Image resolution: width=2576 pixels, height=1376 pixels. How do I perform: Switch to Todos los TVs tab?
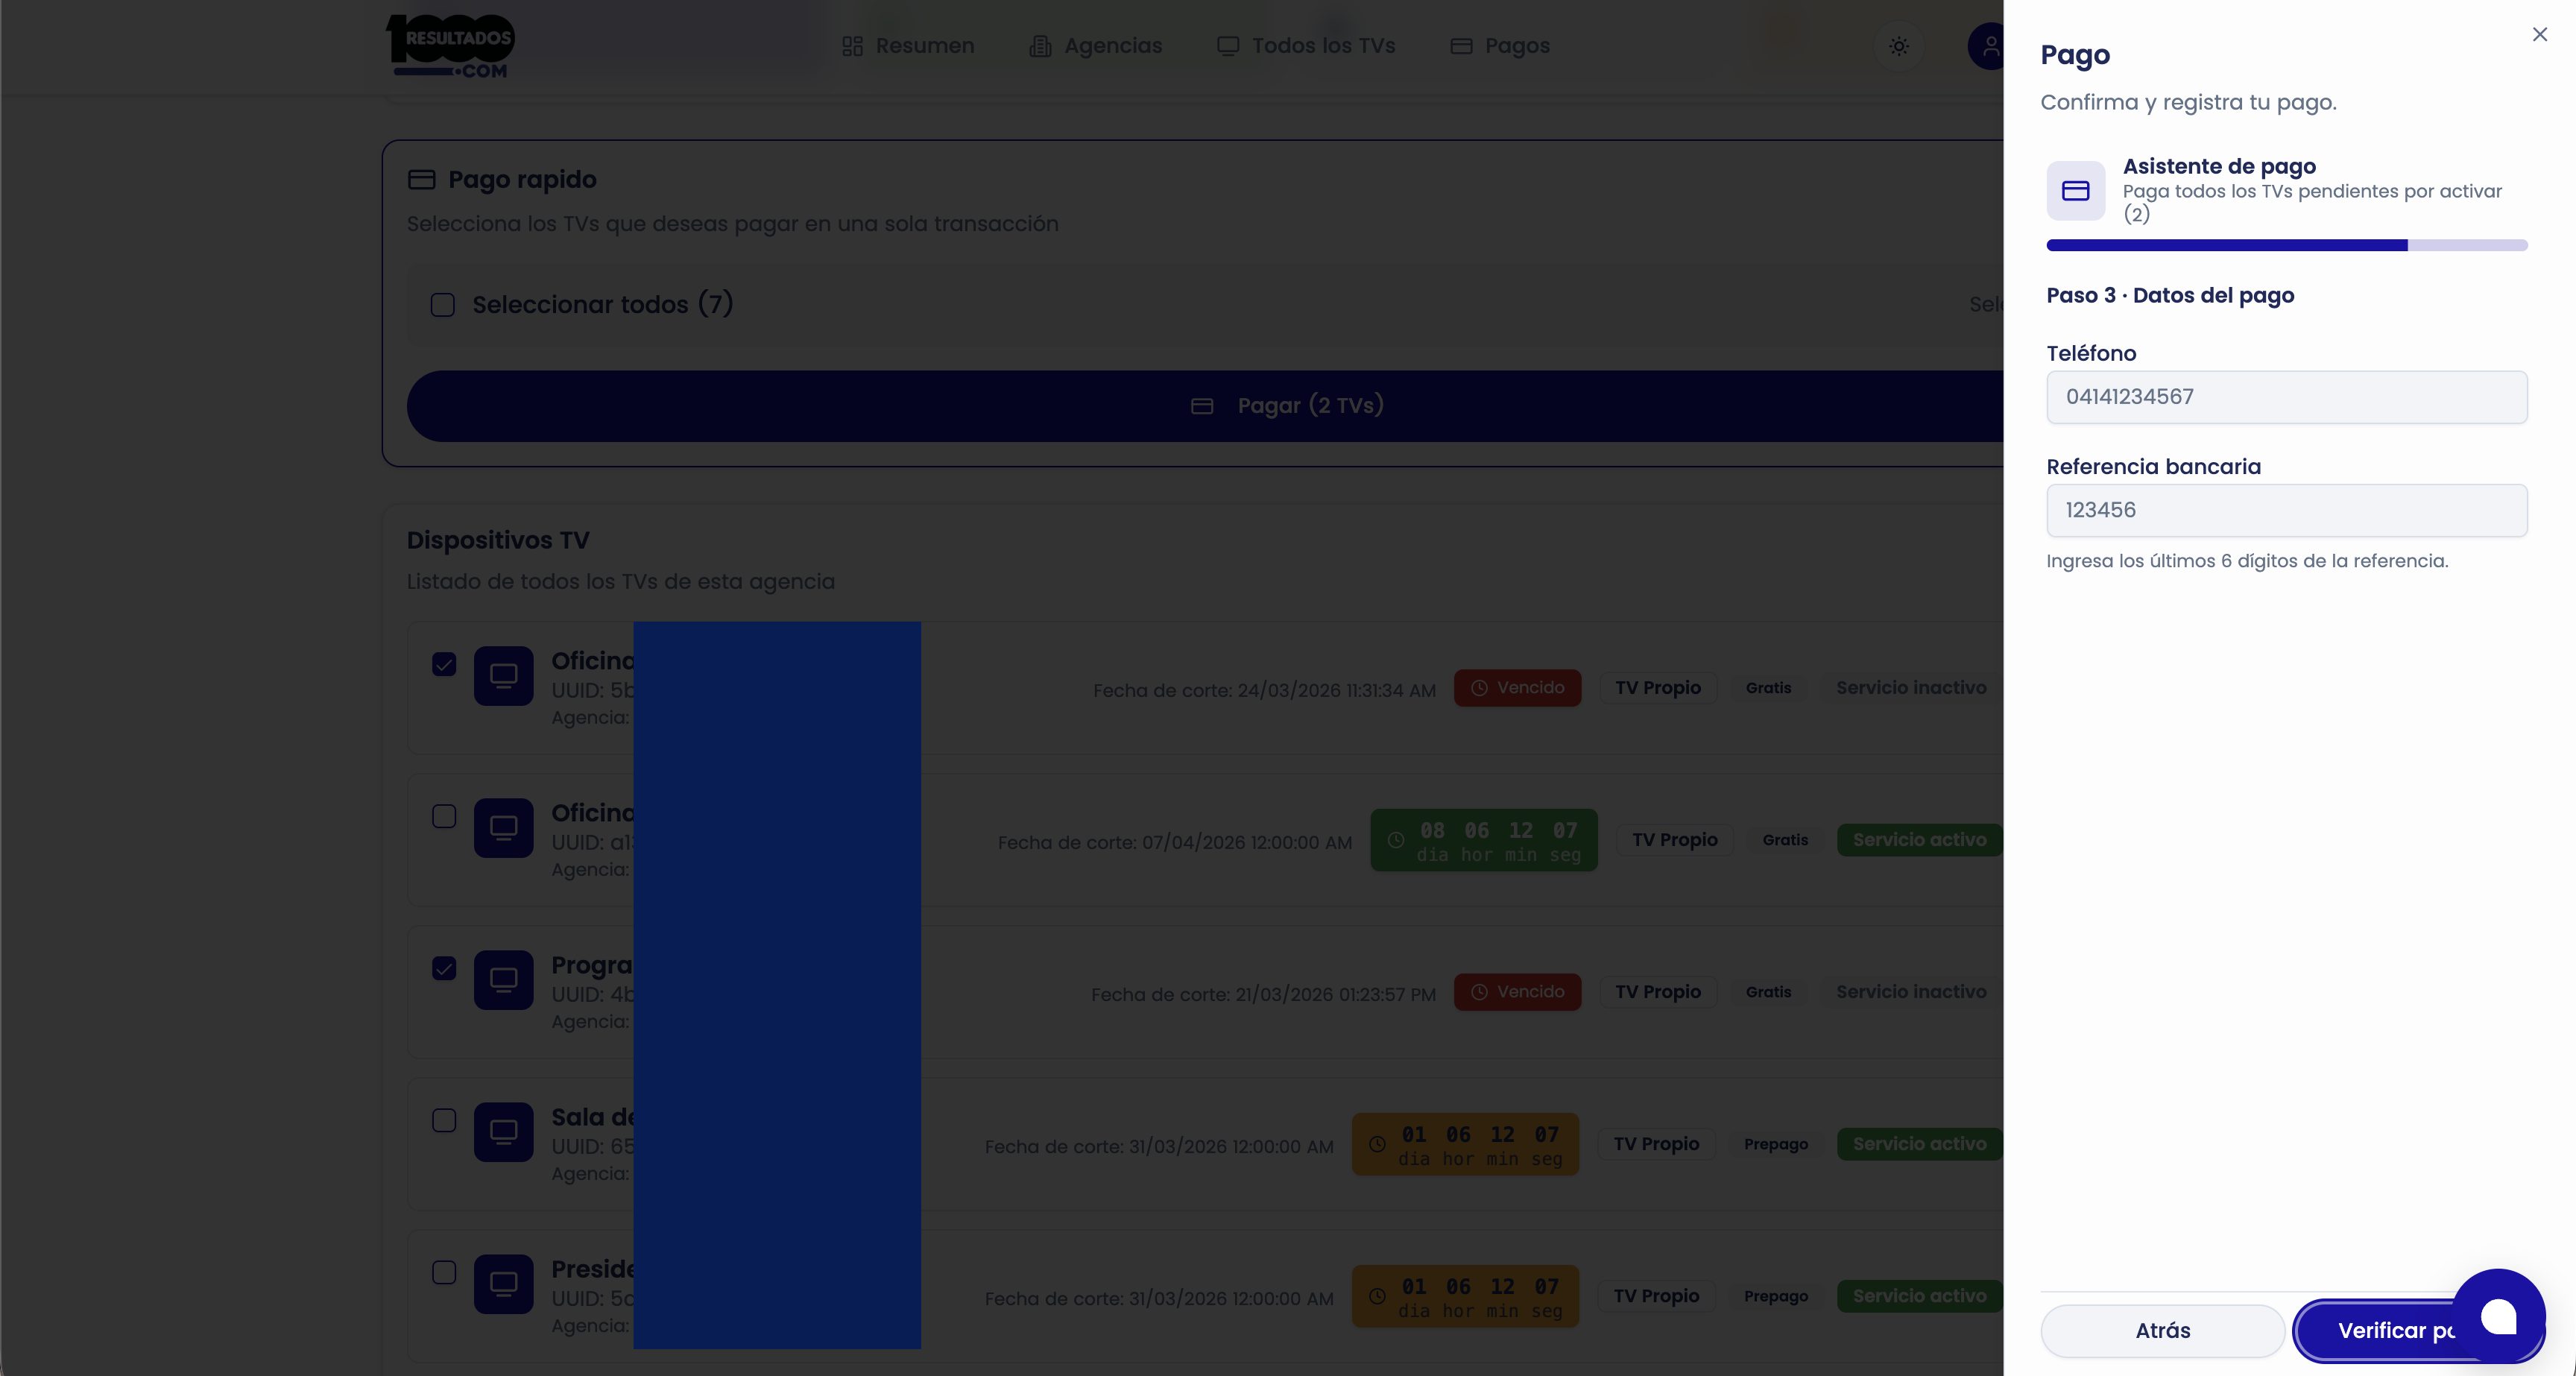tap(1305, 46)
